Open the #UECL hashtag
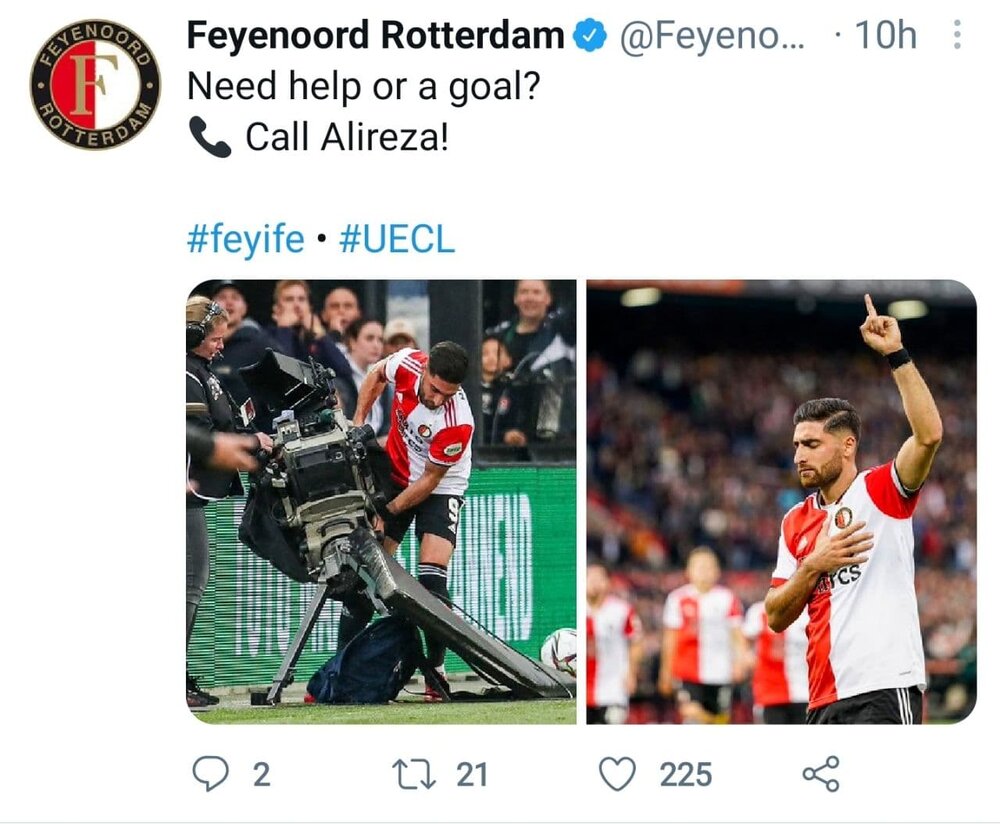The width and height of the screenshot is (1000, 824). pyautogui.click(x=396, y=240)
